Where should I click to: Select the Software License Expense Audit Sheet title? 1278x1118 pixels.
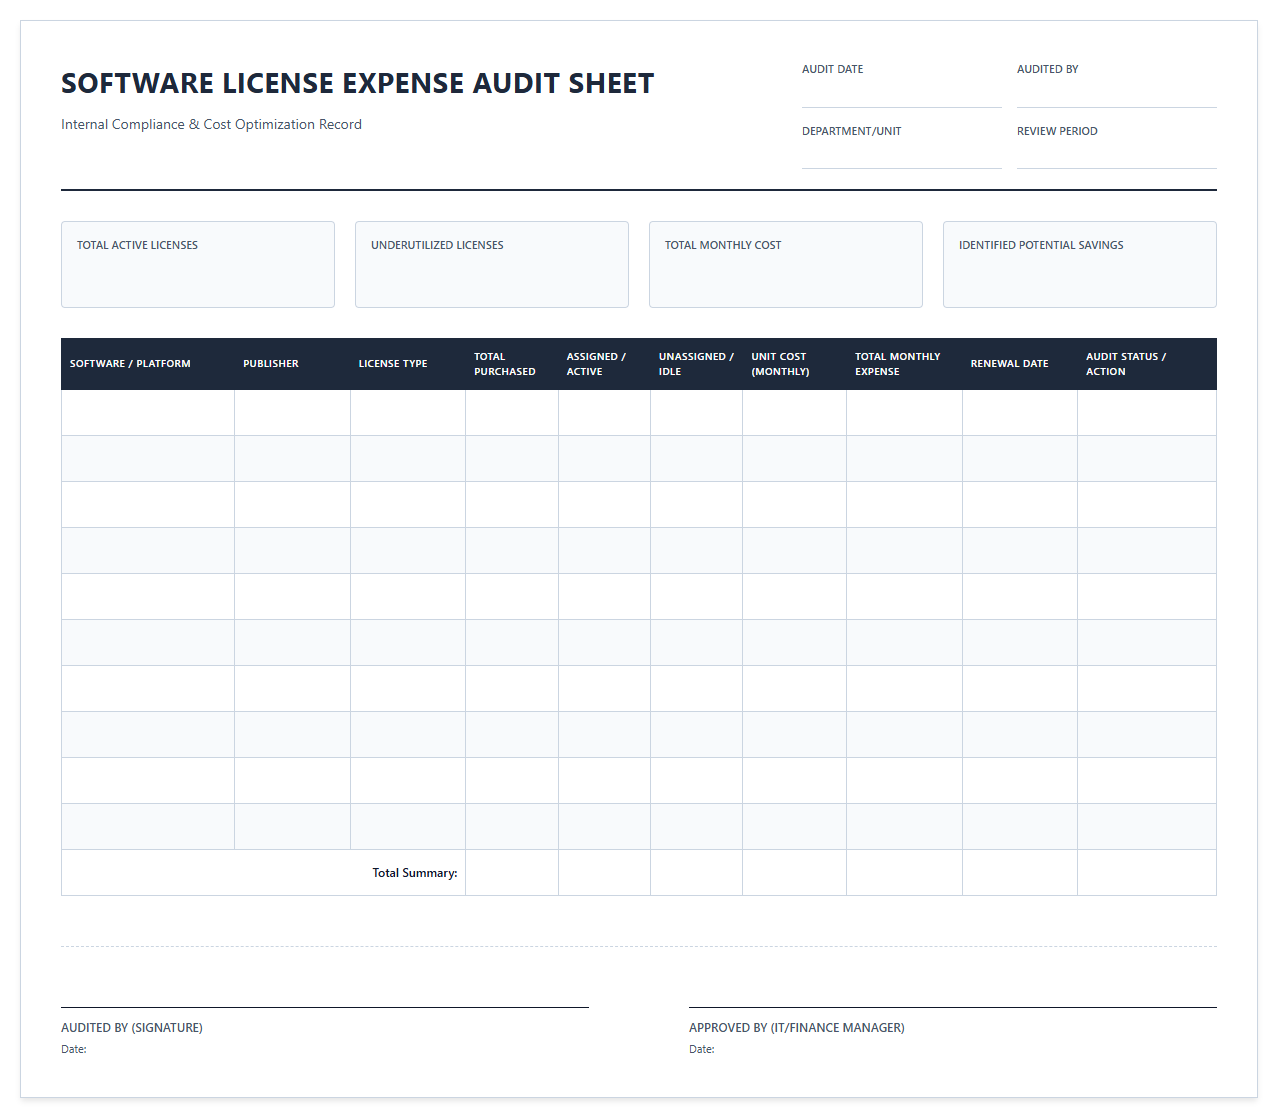(357, 83)
